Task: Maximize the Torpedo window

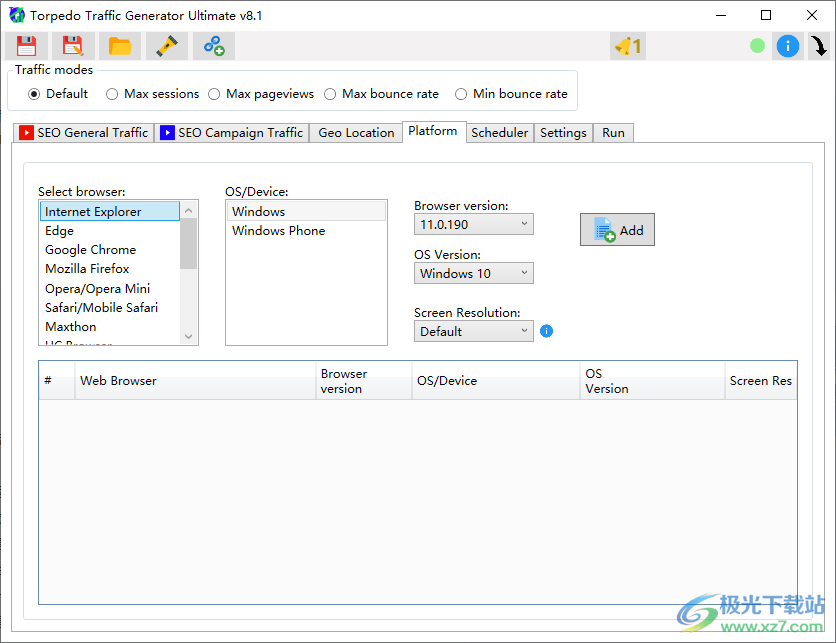Action: point(766,15)
